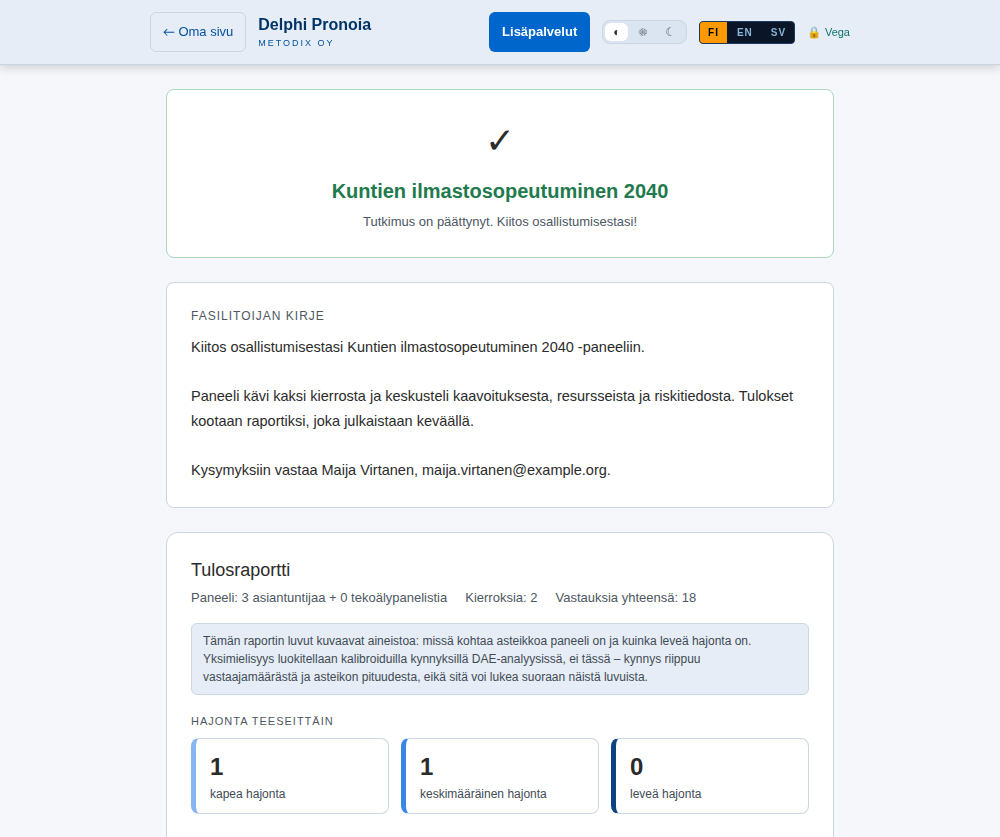The height and width of the screenshot is (837, 1000).
Task: Click the checkmark icon above the study title
Action: [x=499, y=140]
